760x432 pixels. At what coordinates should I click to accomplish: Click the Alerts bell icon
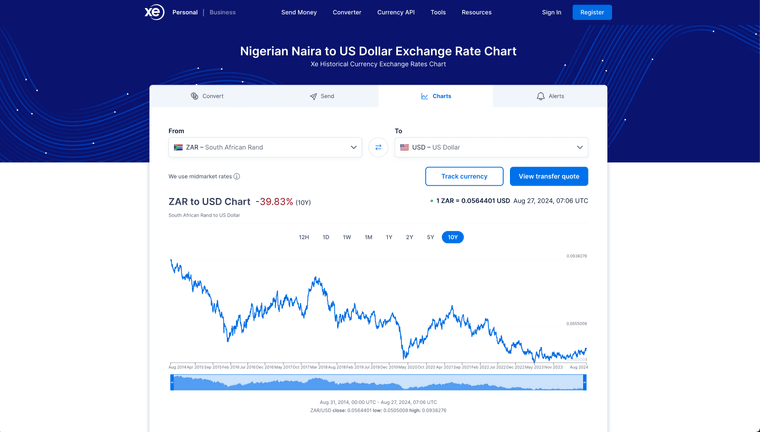tap(541, 96)
